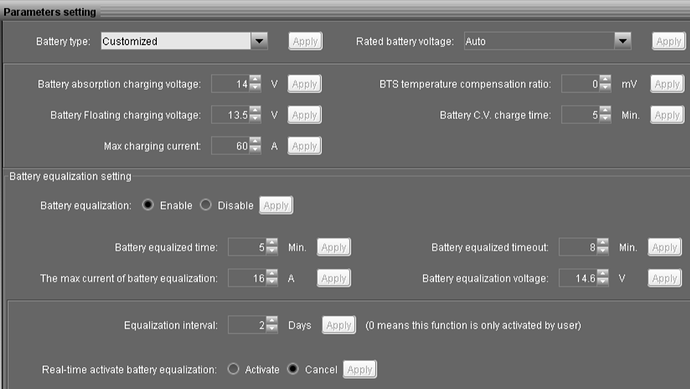Decrease BTS temperature compensation ratio
This screenshot has height=389, width=690.
click(606, 88)
